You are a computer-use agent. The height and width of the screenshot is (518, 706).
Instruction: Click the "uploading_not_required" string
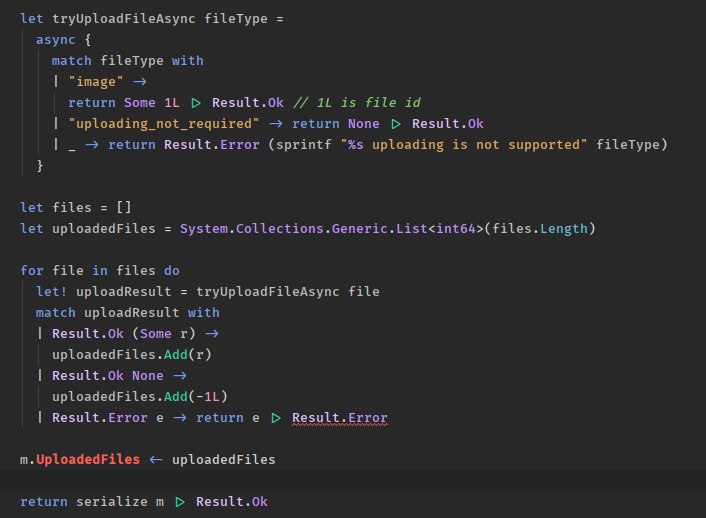point(164,123)
